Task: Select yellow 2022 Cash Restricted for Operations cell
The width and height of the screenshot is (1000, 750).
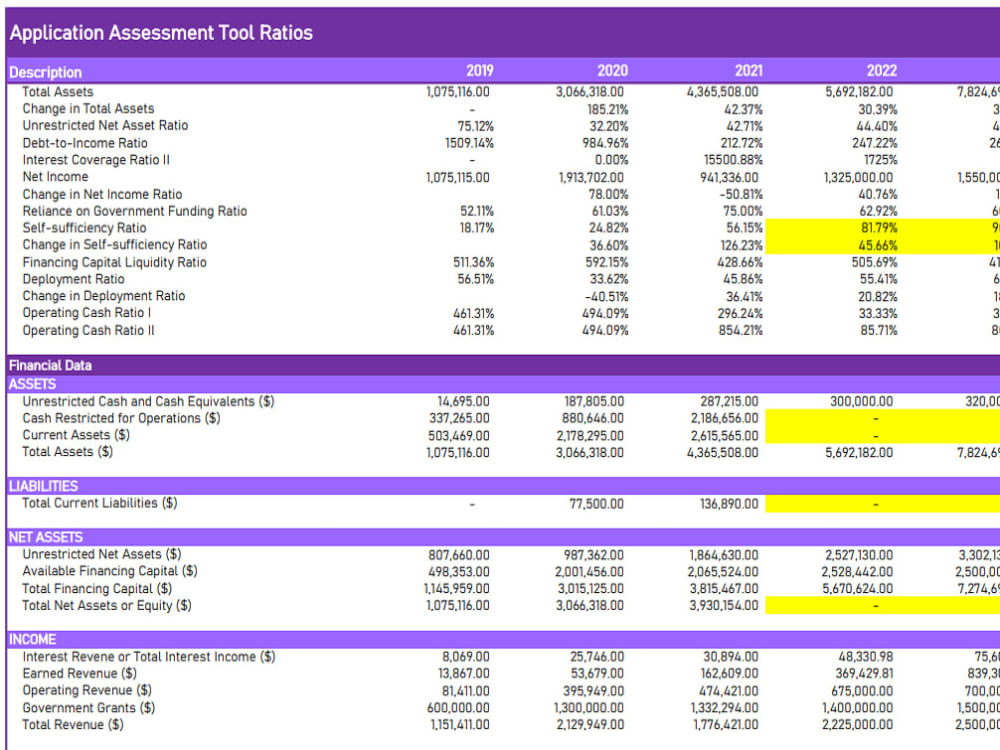Action: 831,418
